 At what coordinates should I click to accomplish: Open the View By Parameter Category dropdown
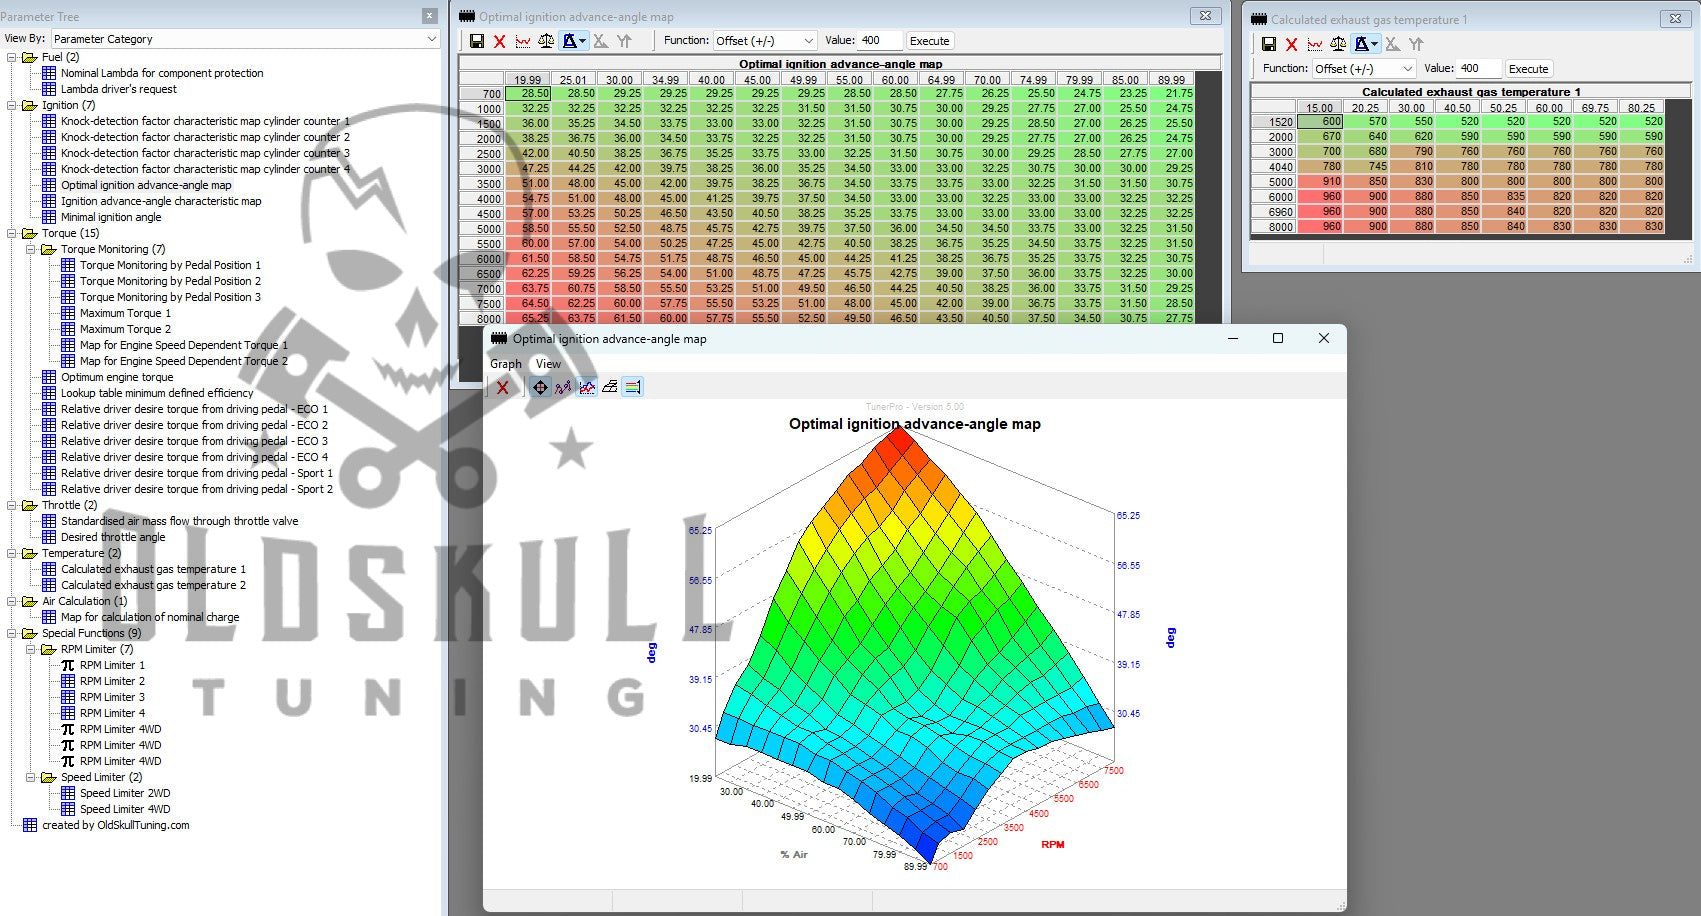(x=245, y=39)
